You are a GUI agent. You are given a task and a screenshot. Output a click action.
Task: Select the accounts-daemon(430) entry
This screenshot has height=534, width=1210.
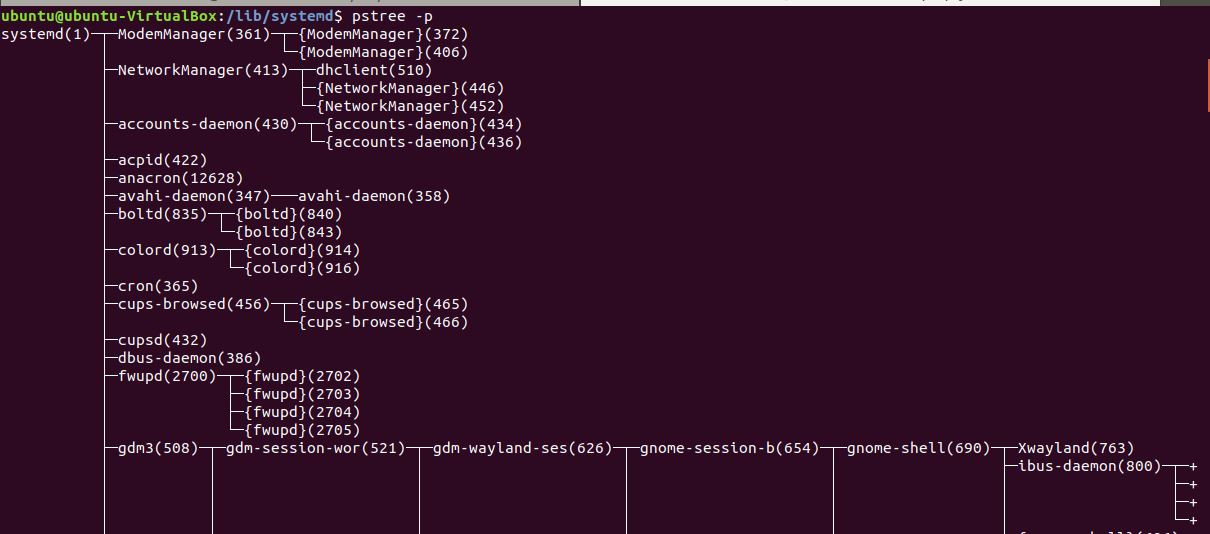(x=207, y=125)
